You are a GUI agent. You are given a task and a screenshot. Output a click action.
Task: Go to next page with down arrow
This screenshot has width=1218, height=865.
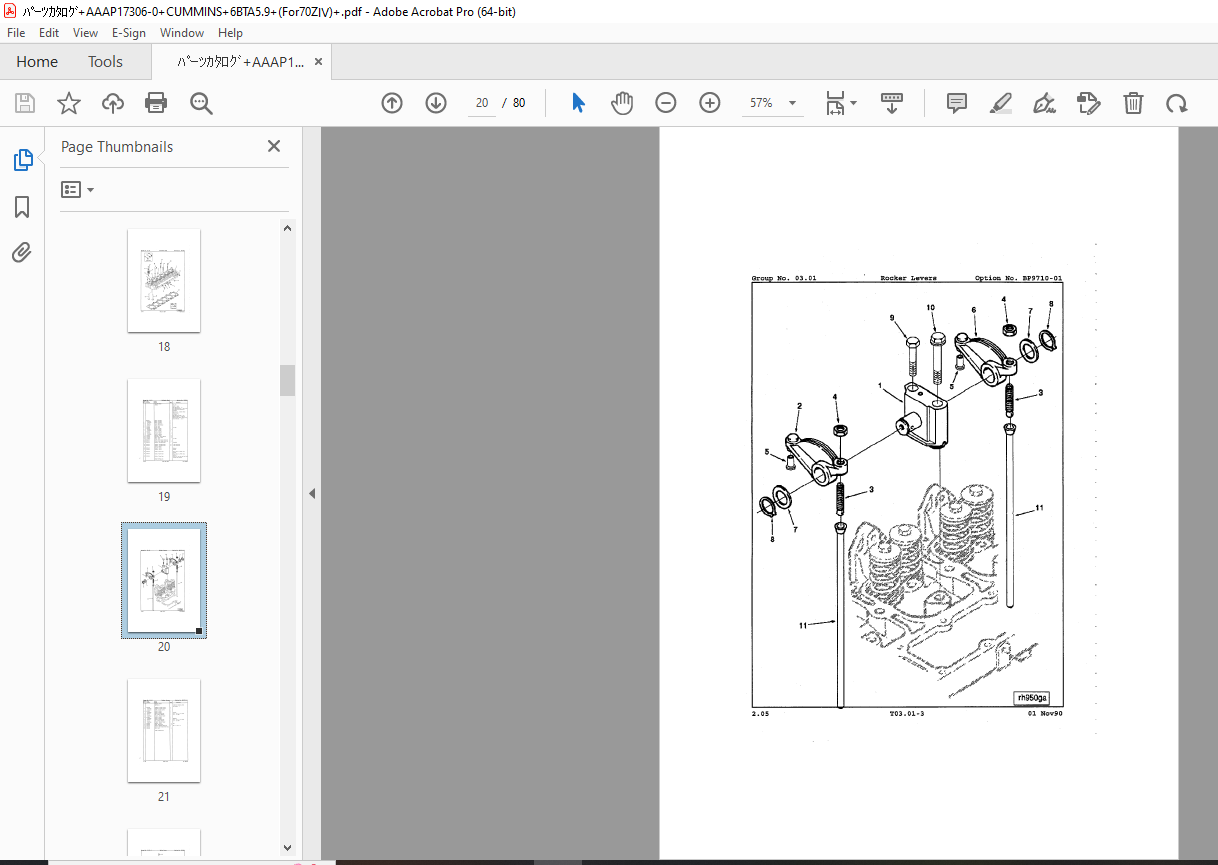click(436, 103)
